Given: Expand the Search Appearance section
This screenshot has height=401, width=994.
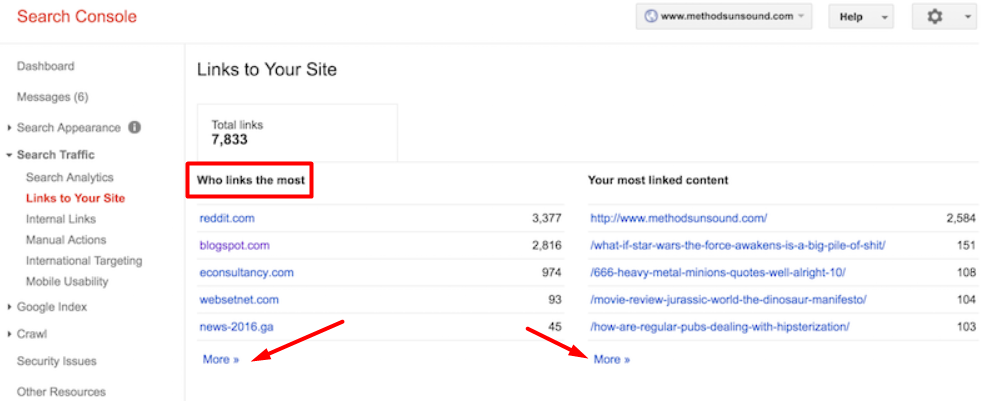Looking at the screenshot, I should pos(10,128).
